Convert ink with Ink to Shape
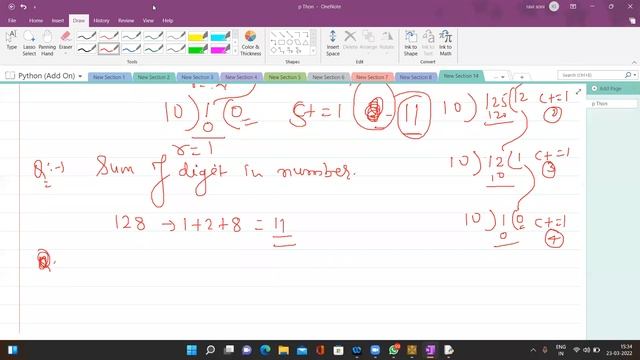Screen dimensions: 640x360 [x=411, y=43]
